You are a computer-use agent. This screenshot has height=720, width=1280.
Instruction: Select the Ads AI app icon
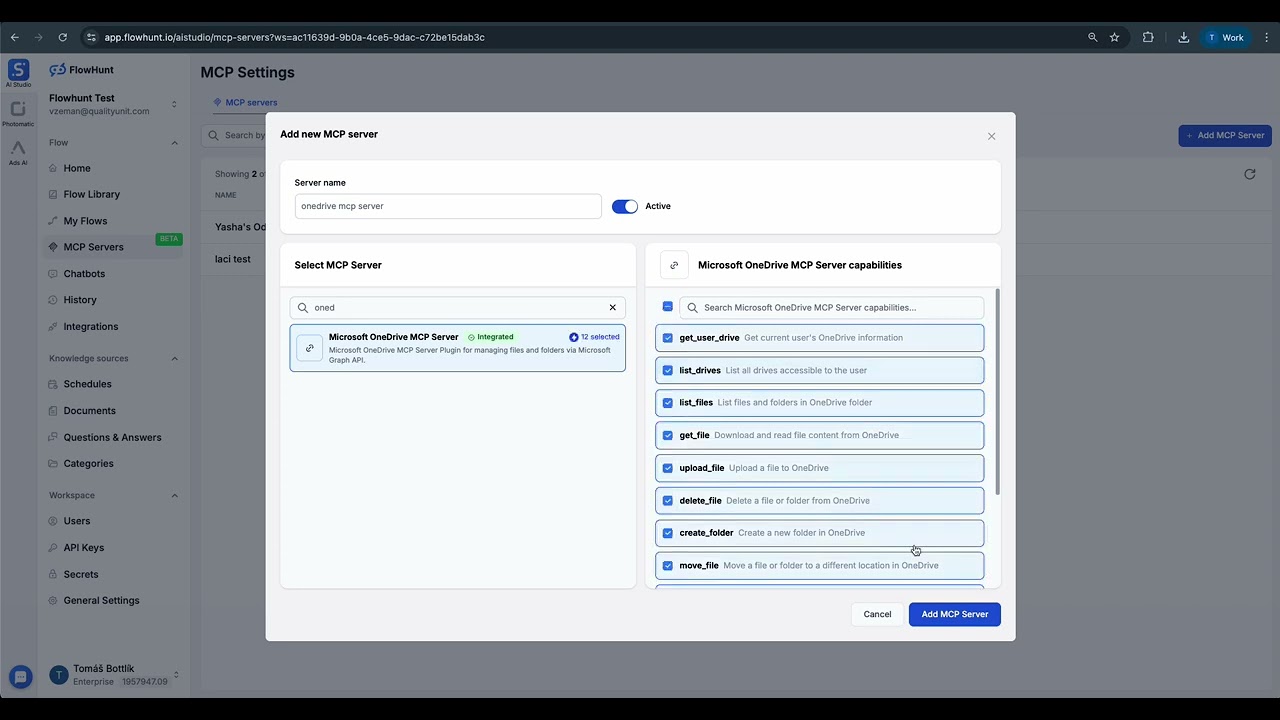(18, 152)
